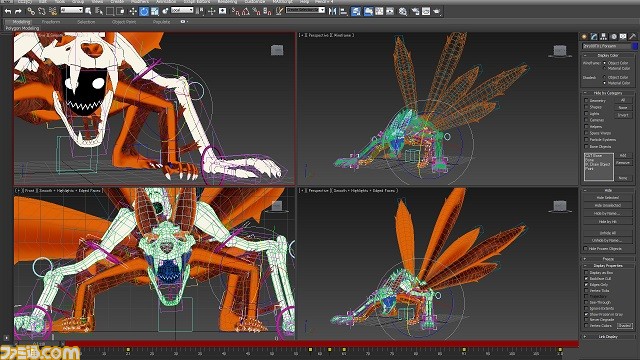Activate the Bind to Space Warp tool

53,11
